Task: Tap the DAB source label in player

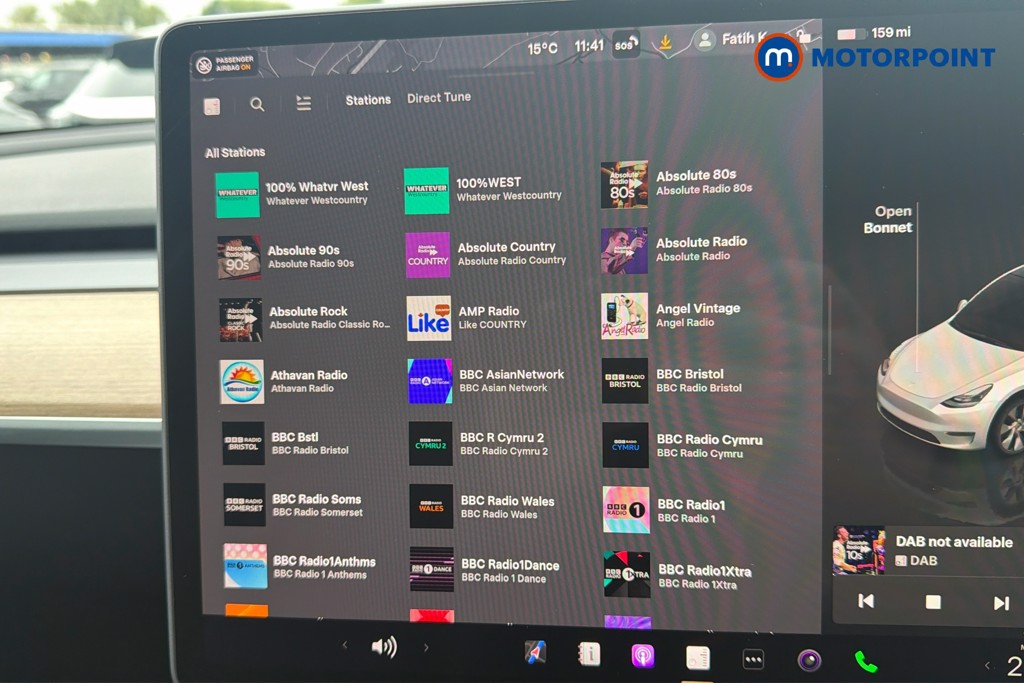Action: (x=916, y=560)
